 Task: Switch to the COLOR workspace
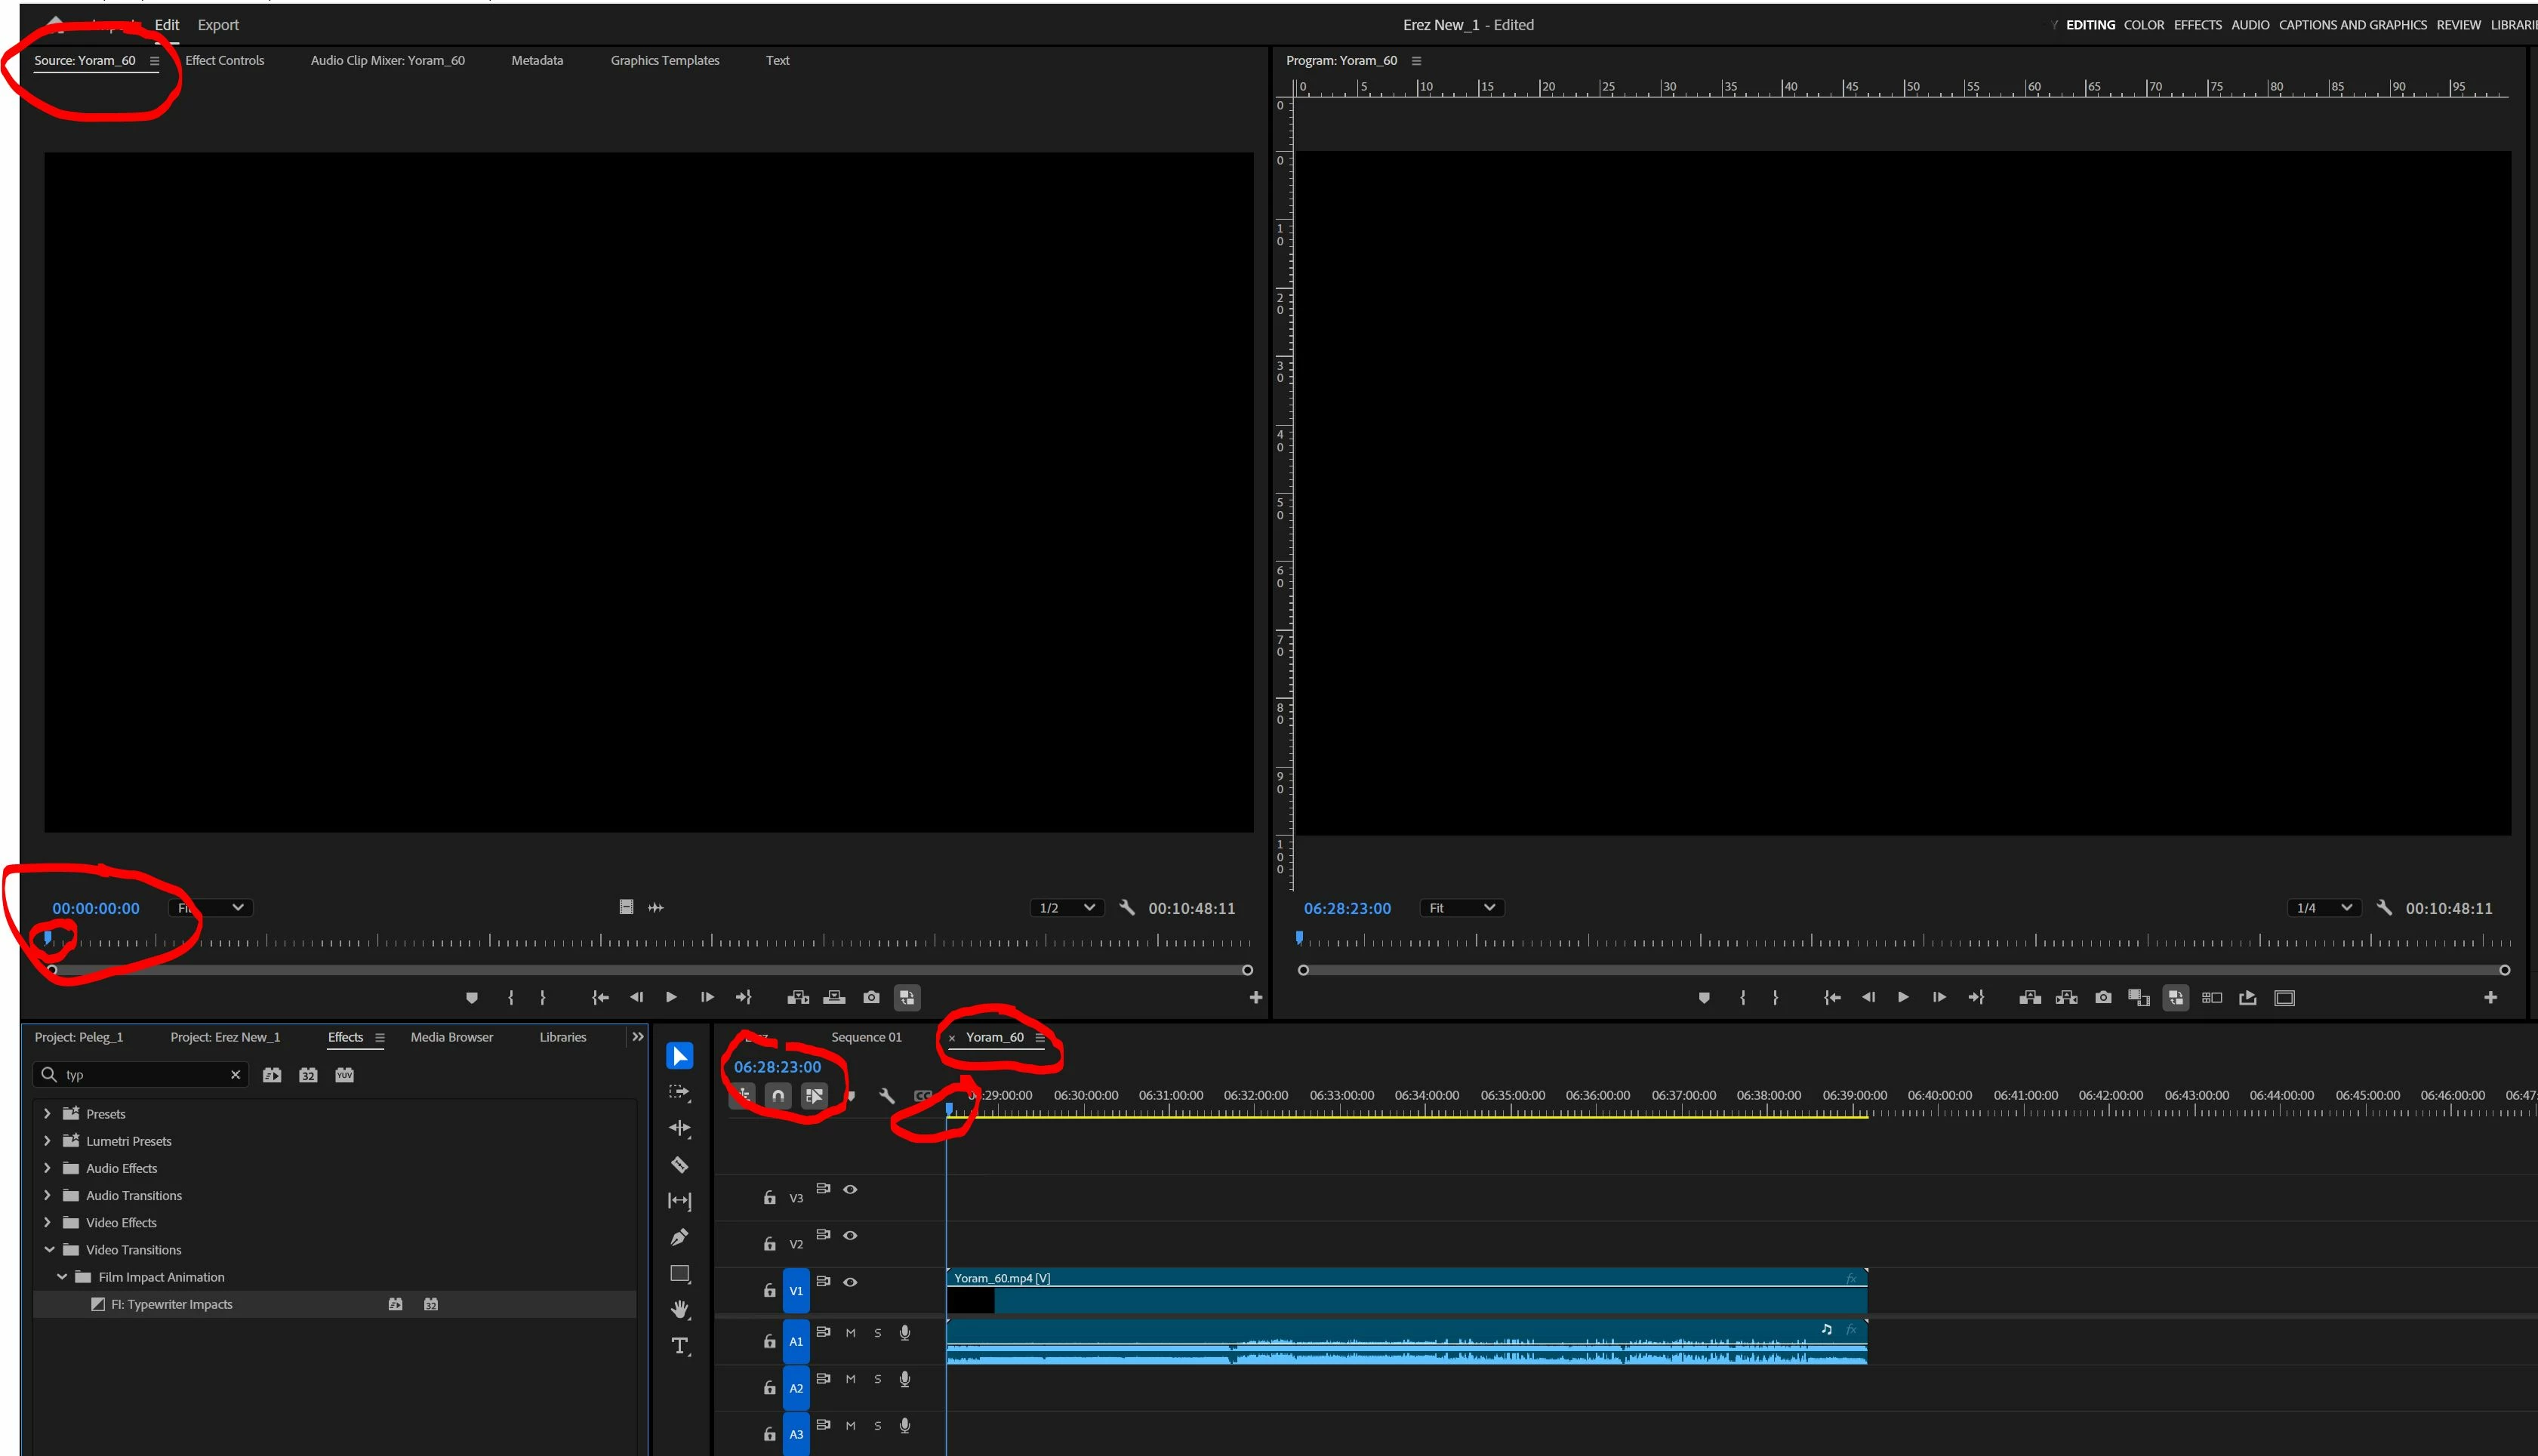point(2143,25)
